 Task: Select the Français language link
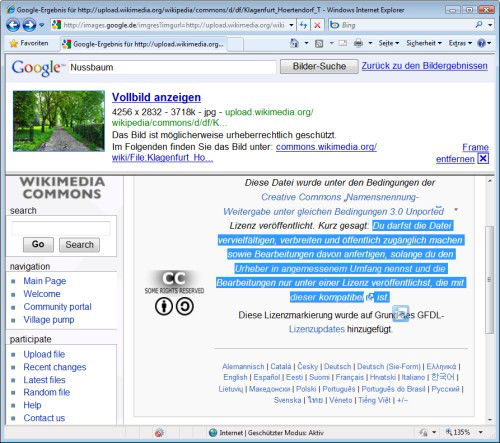(x=349, y=377)
